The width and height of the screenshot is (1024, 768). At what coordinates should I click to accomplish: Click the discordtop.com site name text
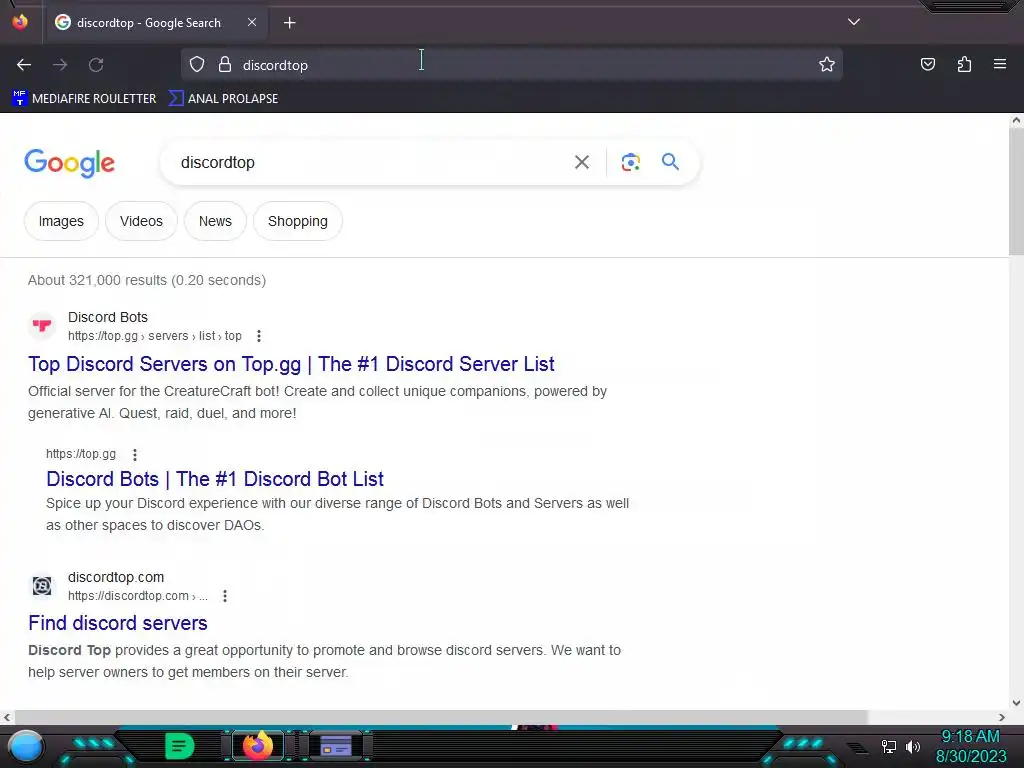coord(116,577)
